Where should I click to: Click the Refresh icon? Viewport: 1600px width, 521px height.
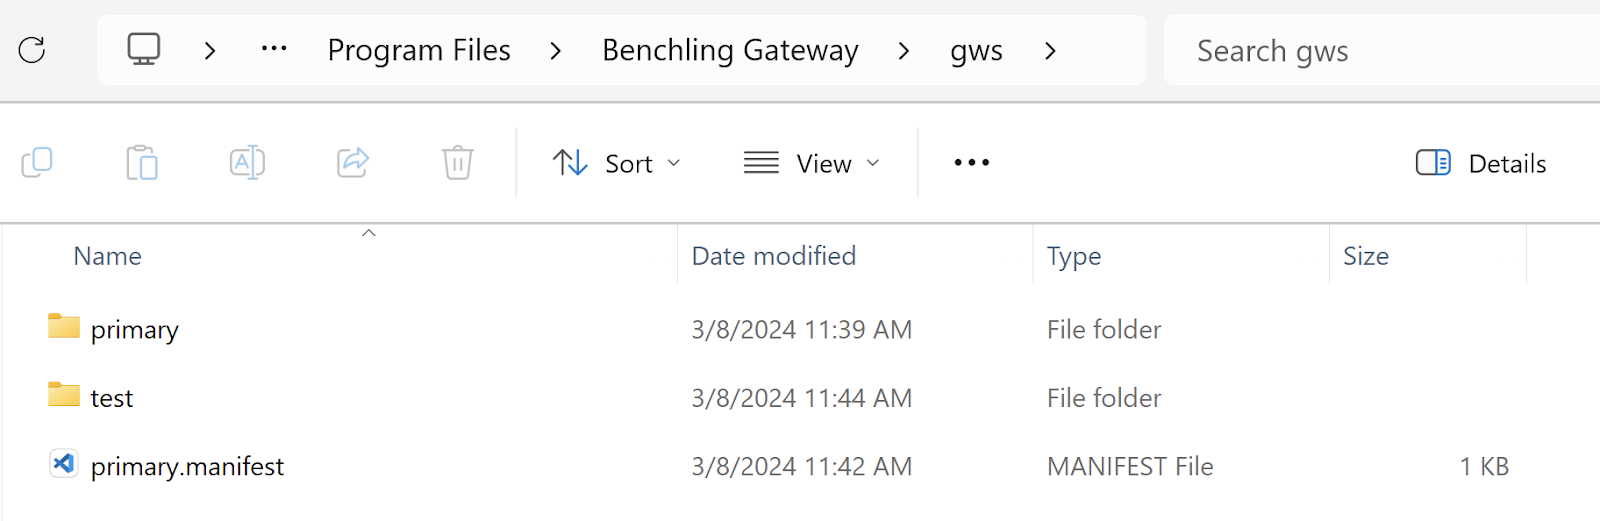(x=32, y=50)
